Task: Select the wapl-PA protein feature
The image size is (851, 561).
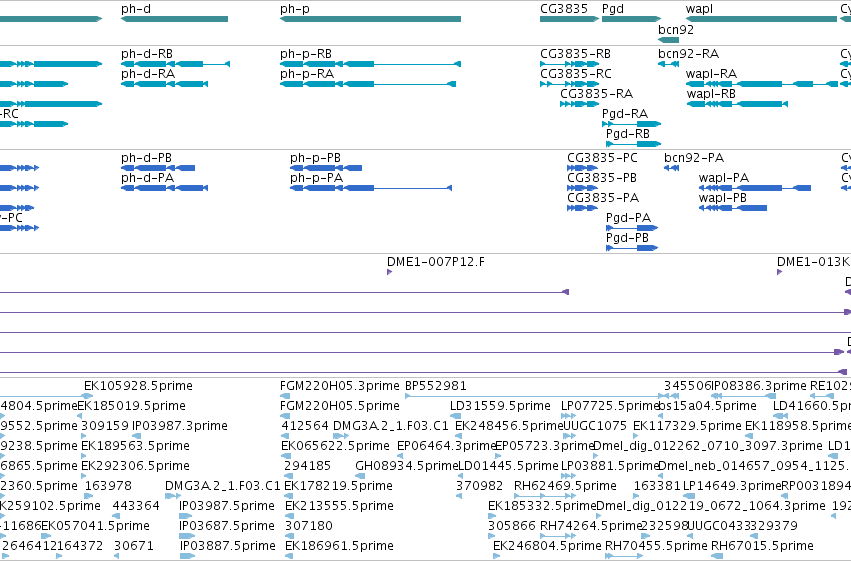Action: tap(755, 188)
